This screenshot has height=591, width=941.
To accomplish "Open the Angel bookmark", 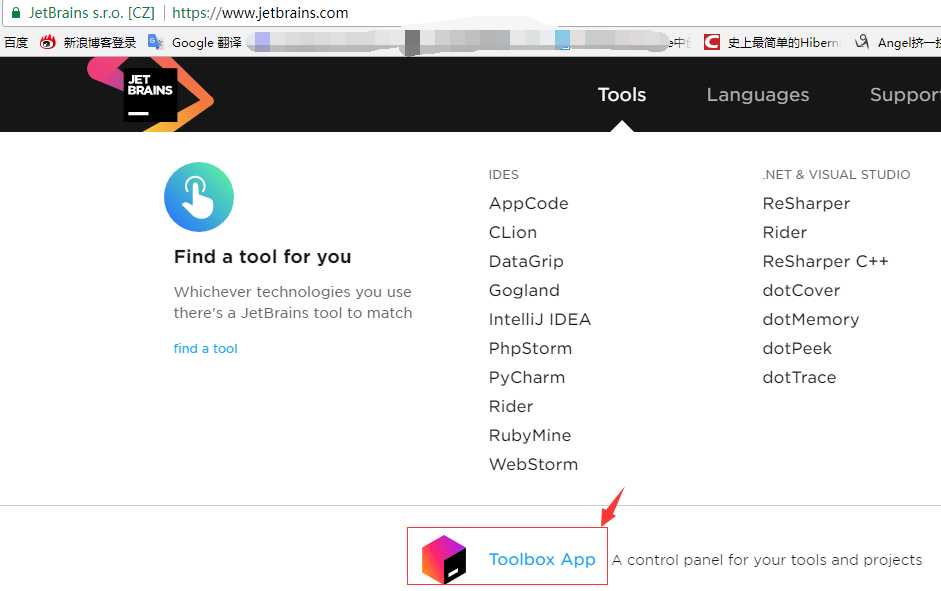I will point(897,42).
